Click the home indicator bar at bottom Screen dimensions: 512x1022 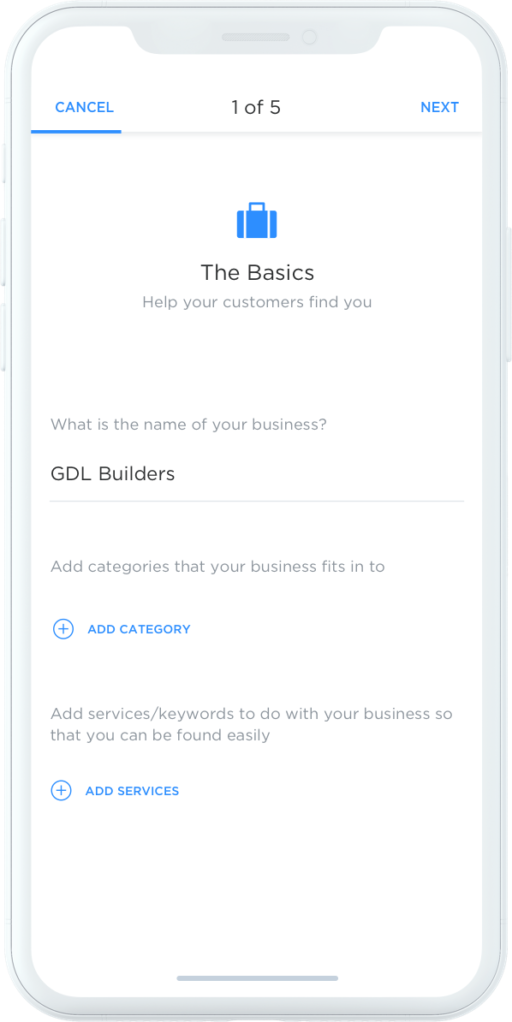tap(257, 978)
